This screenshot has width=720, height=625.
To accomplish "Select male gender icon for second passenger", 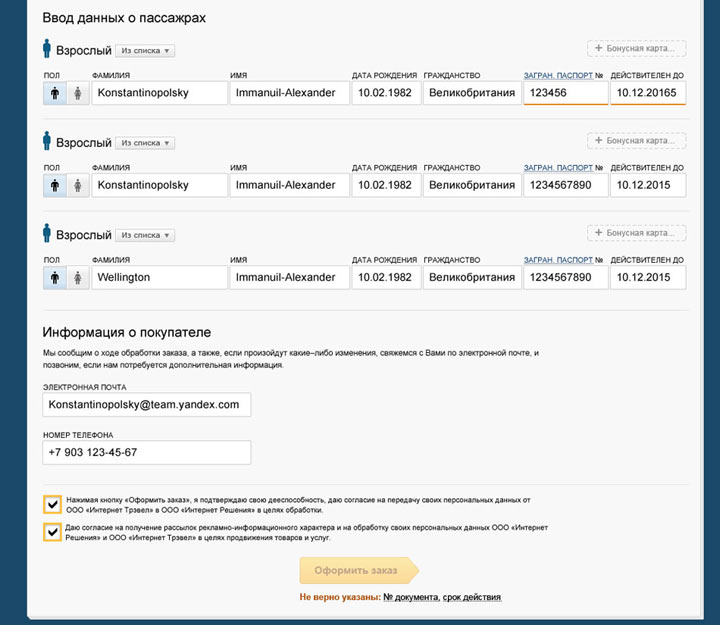I will coord(54,185).
